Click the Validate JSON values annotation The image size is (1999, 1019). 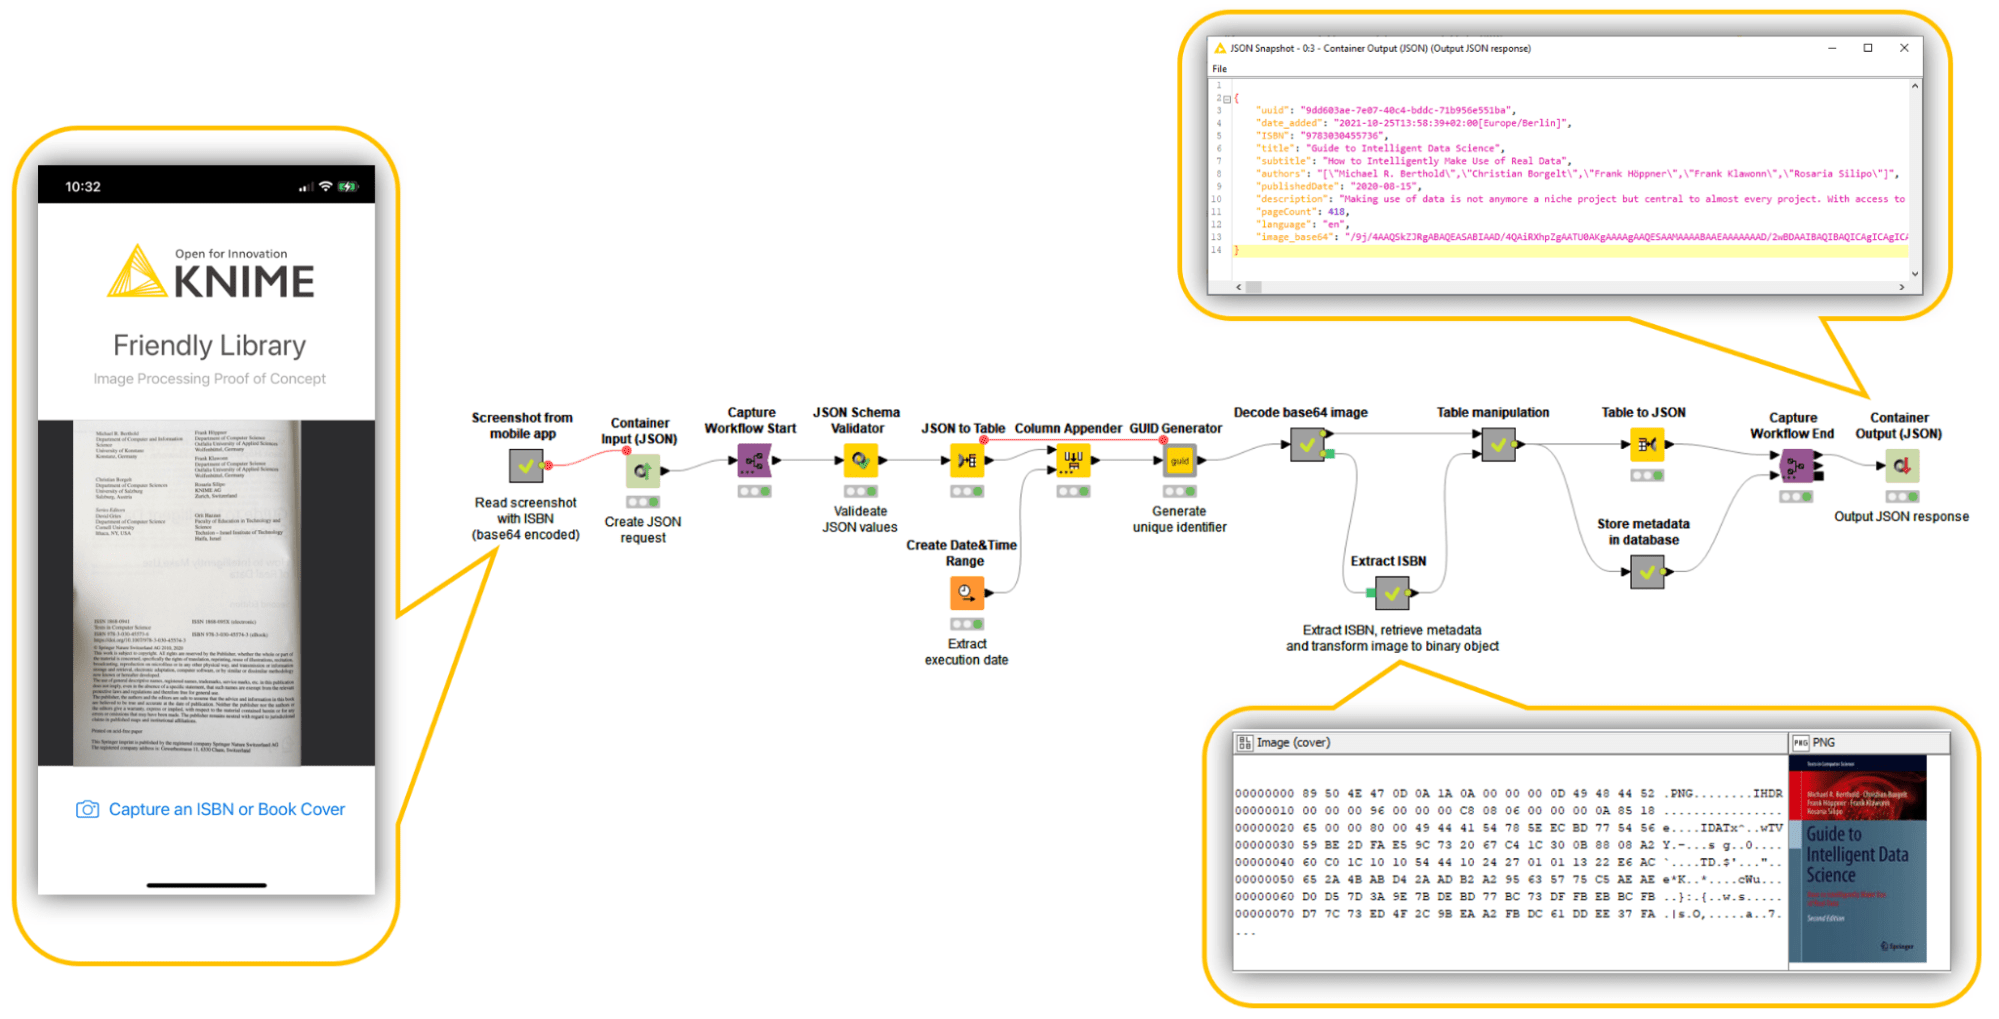(x=860, y=519)
